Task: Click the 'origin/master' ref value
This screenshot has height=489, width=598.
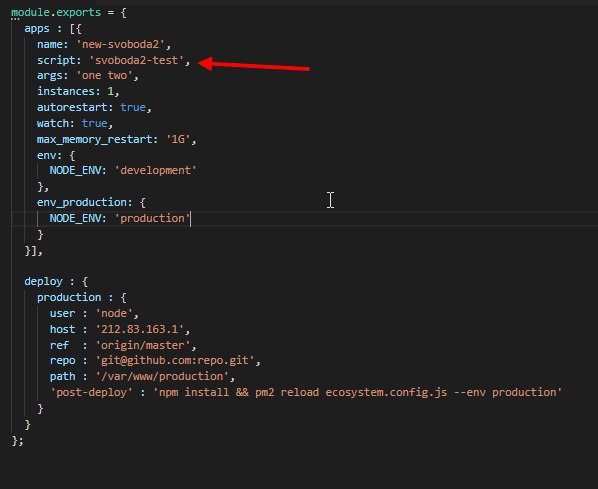Action: 143,346
